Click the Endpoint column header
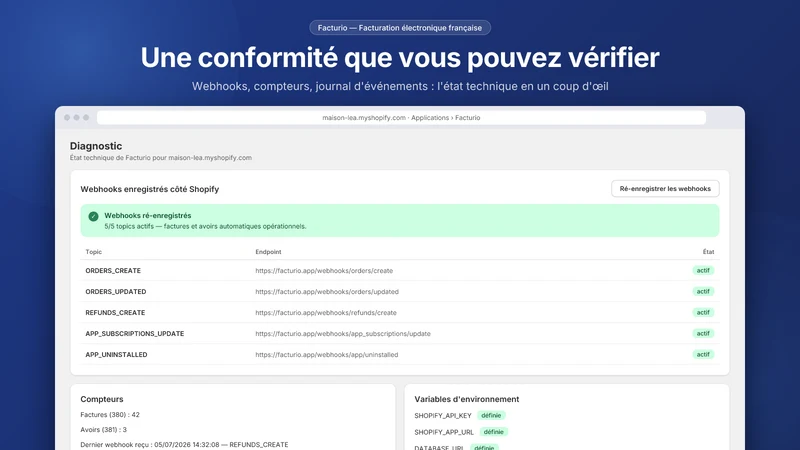 tap(268, 252)
